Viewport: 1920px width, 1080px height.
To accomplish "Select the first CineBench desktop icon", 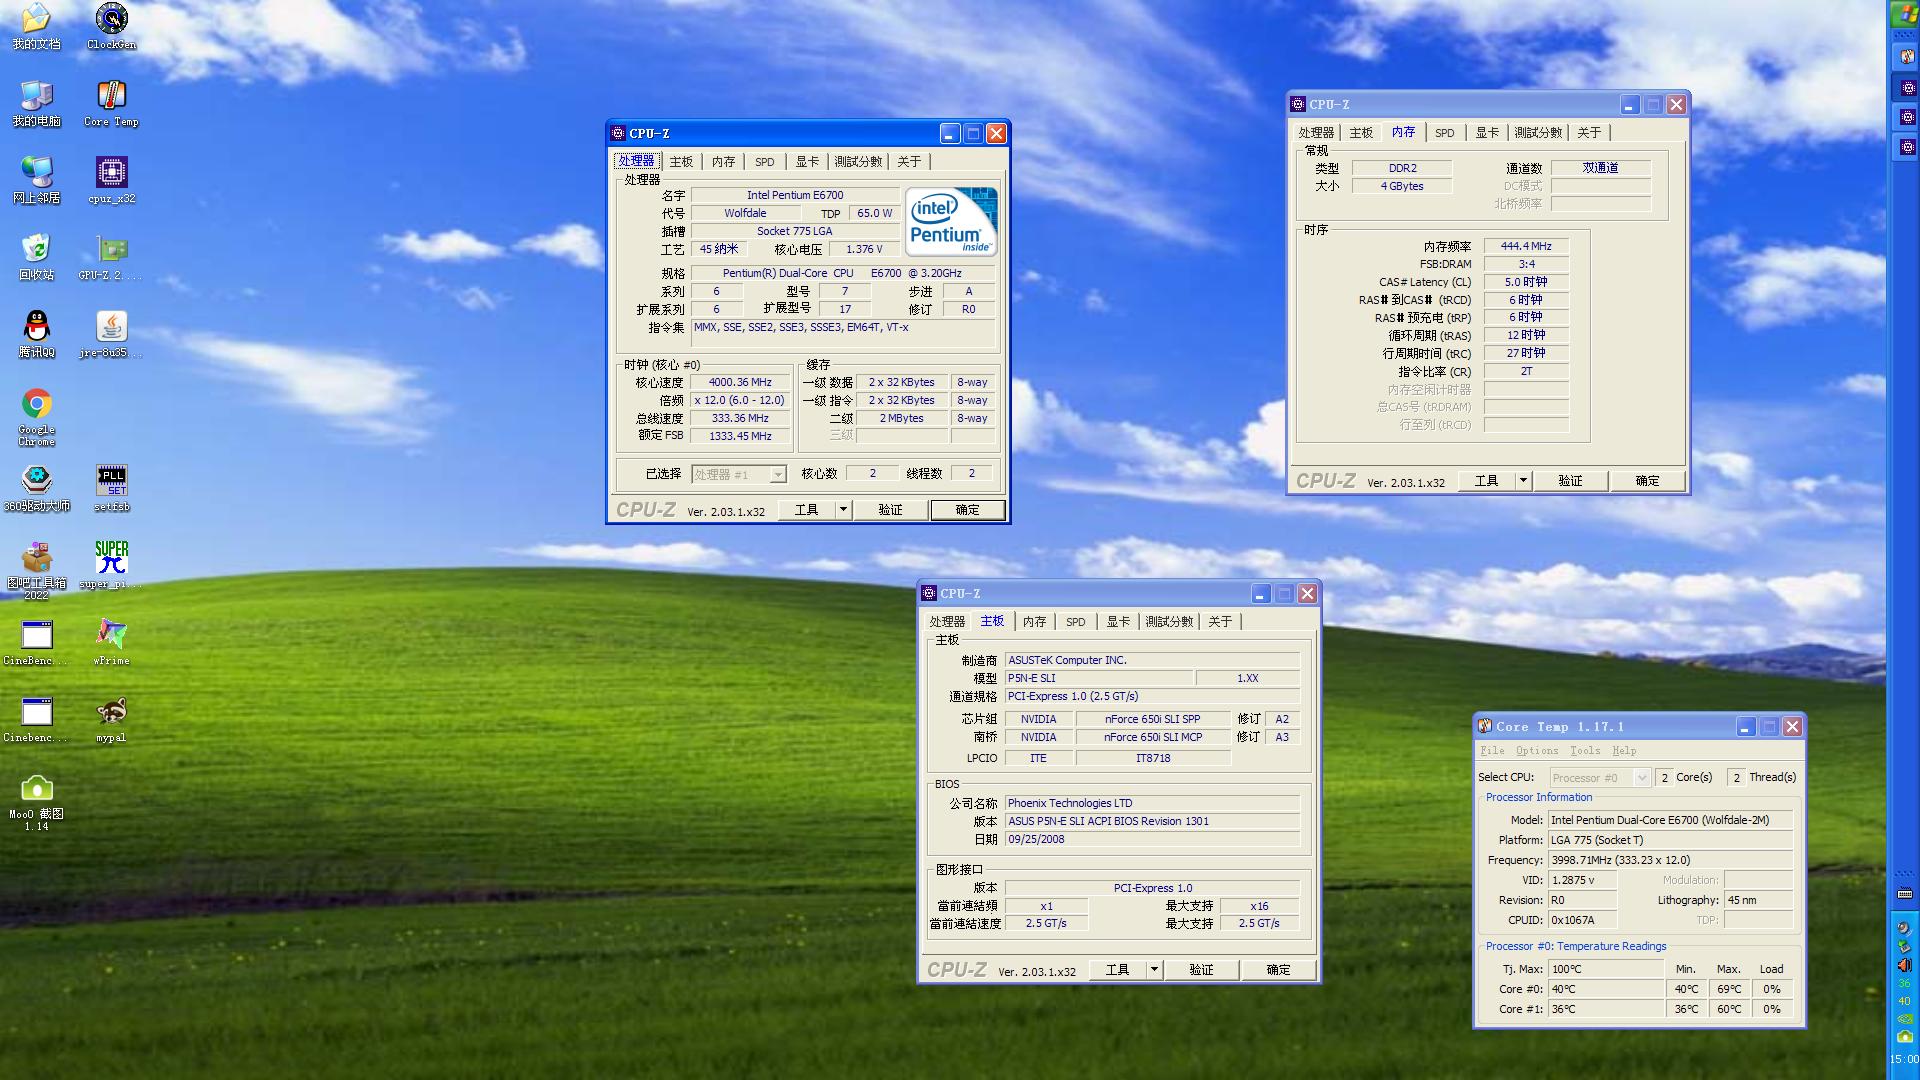I will point(37,642).
